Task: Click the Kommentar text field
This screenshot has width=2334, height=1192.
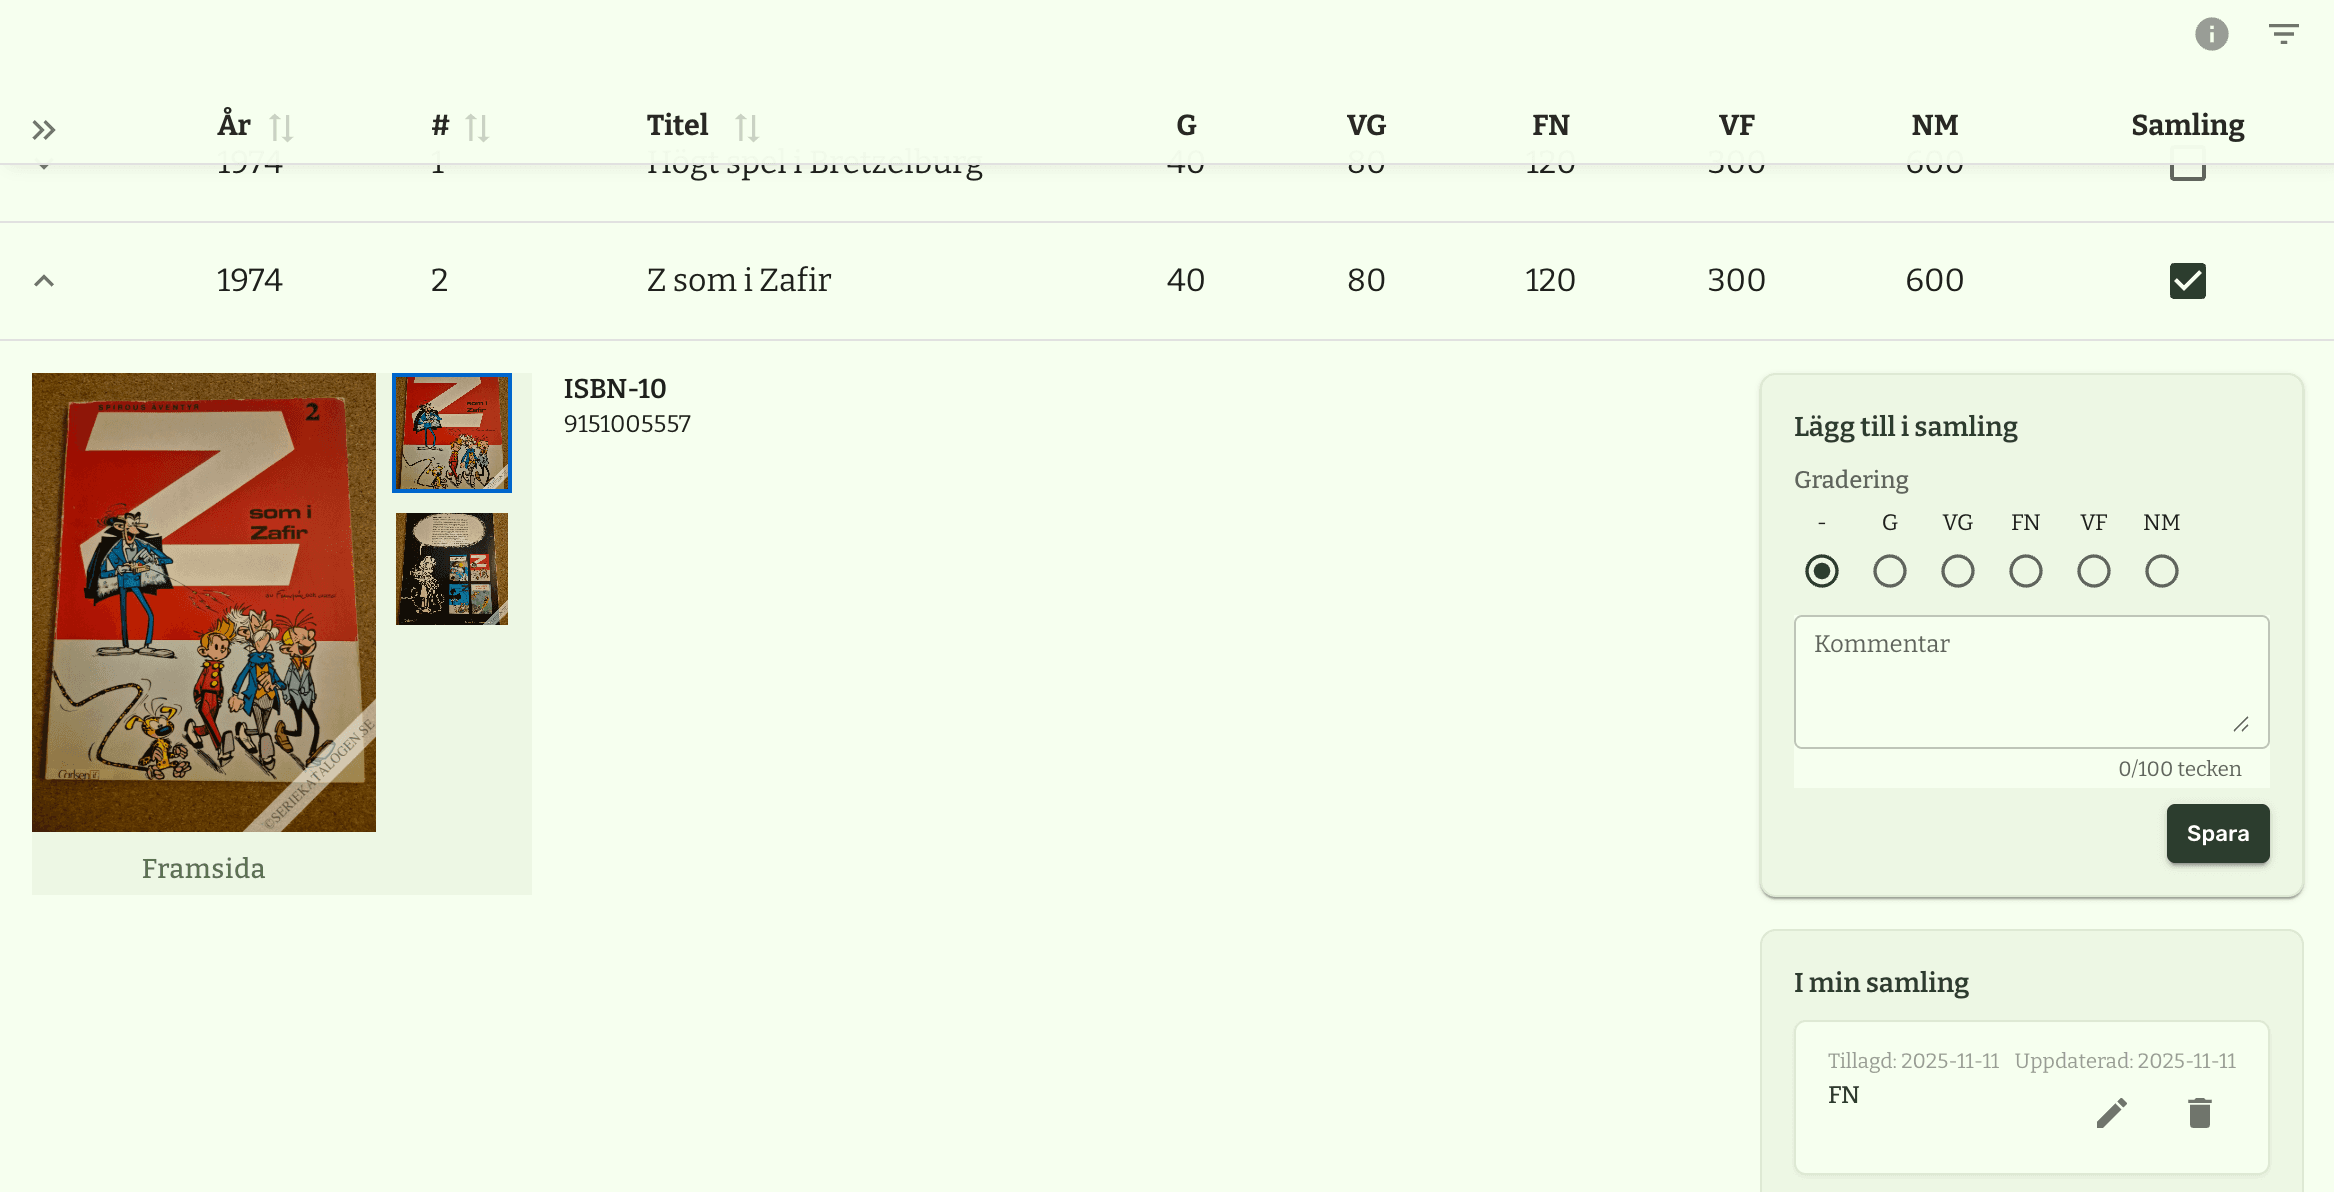Action: click(2031, 681)
